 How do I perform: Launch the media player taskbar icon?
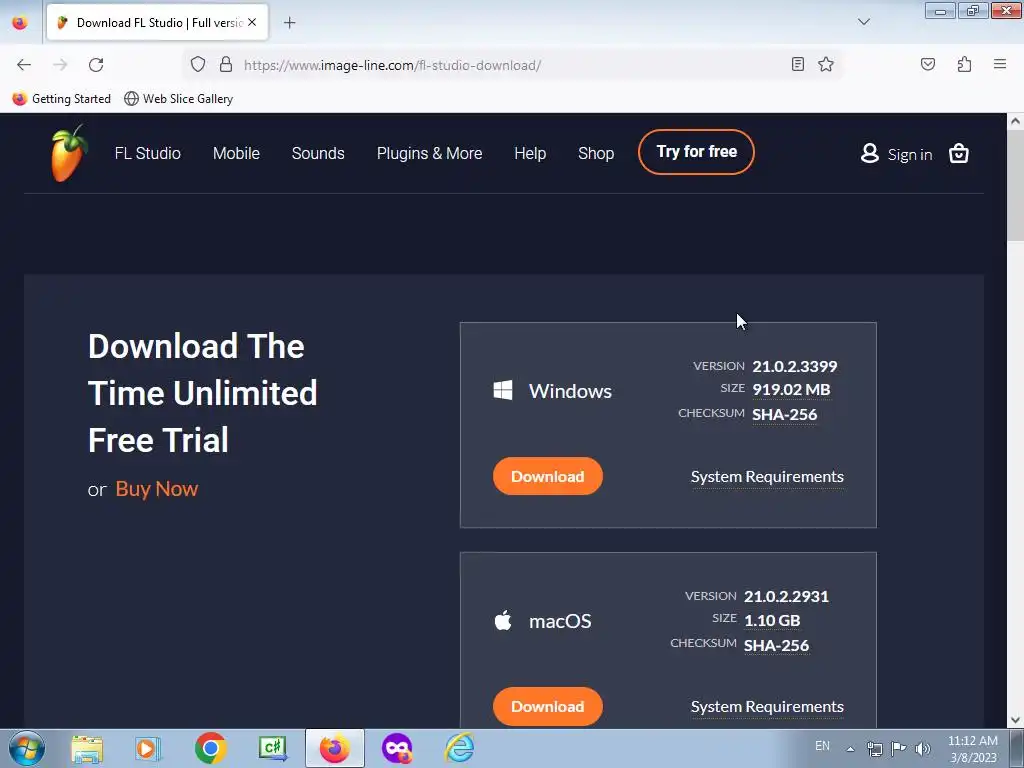[148, 748]
